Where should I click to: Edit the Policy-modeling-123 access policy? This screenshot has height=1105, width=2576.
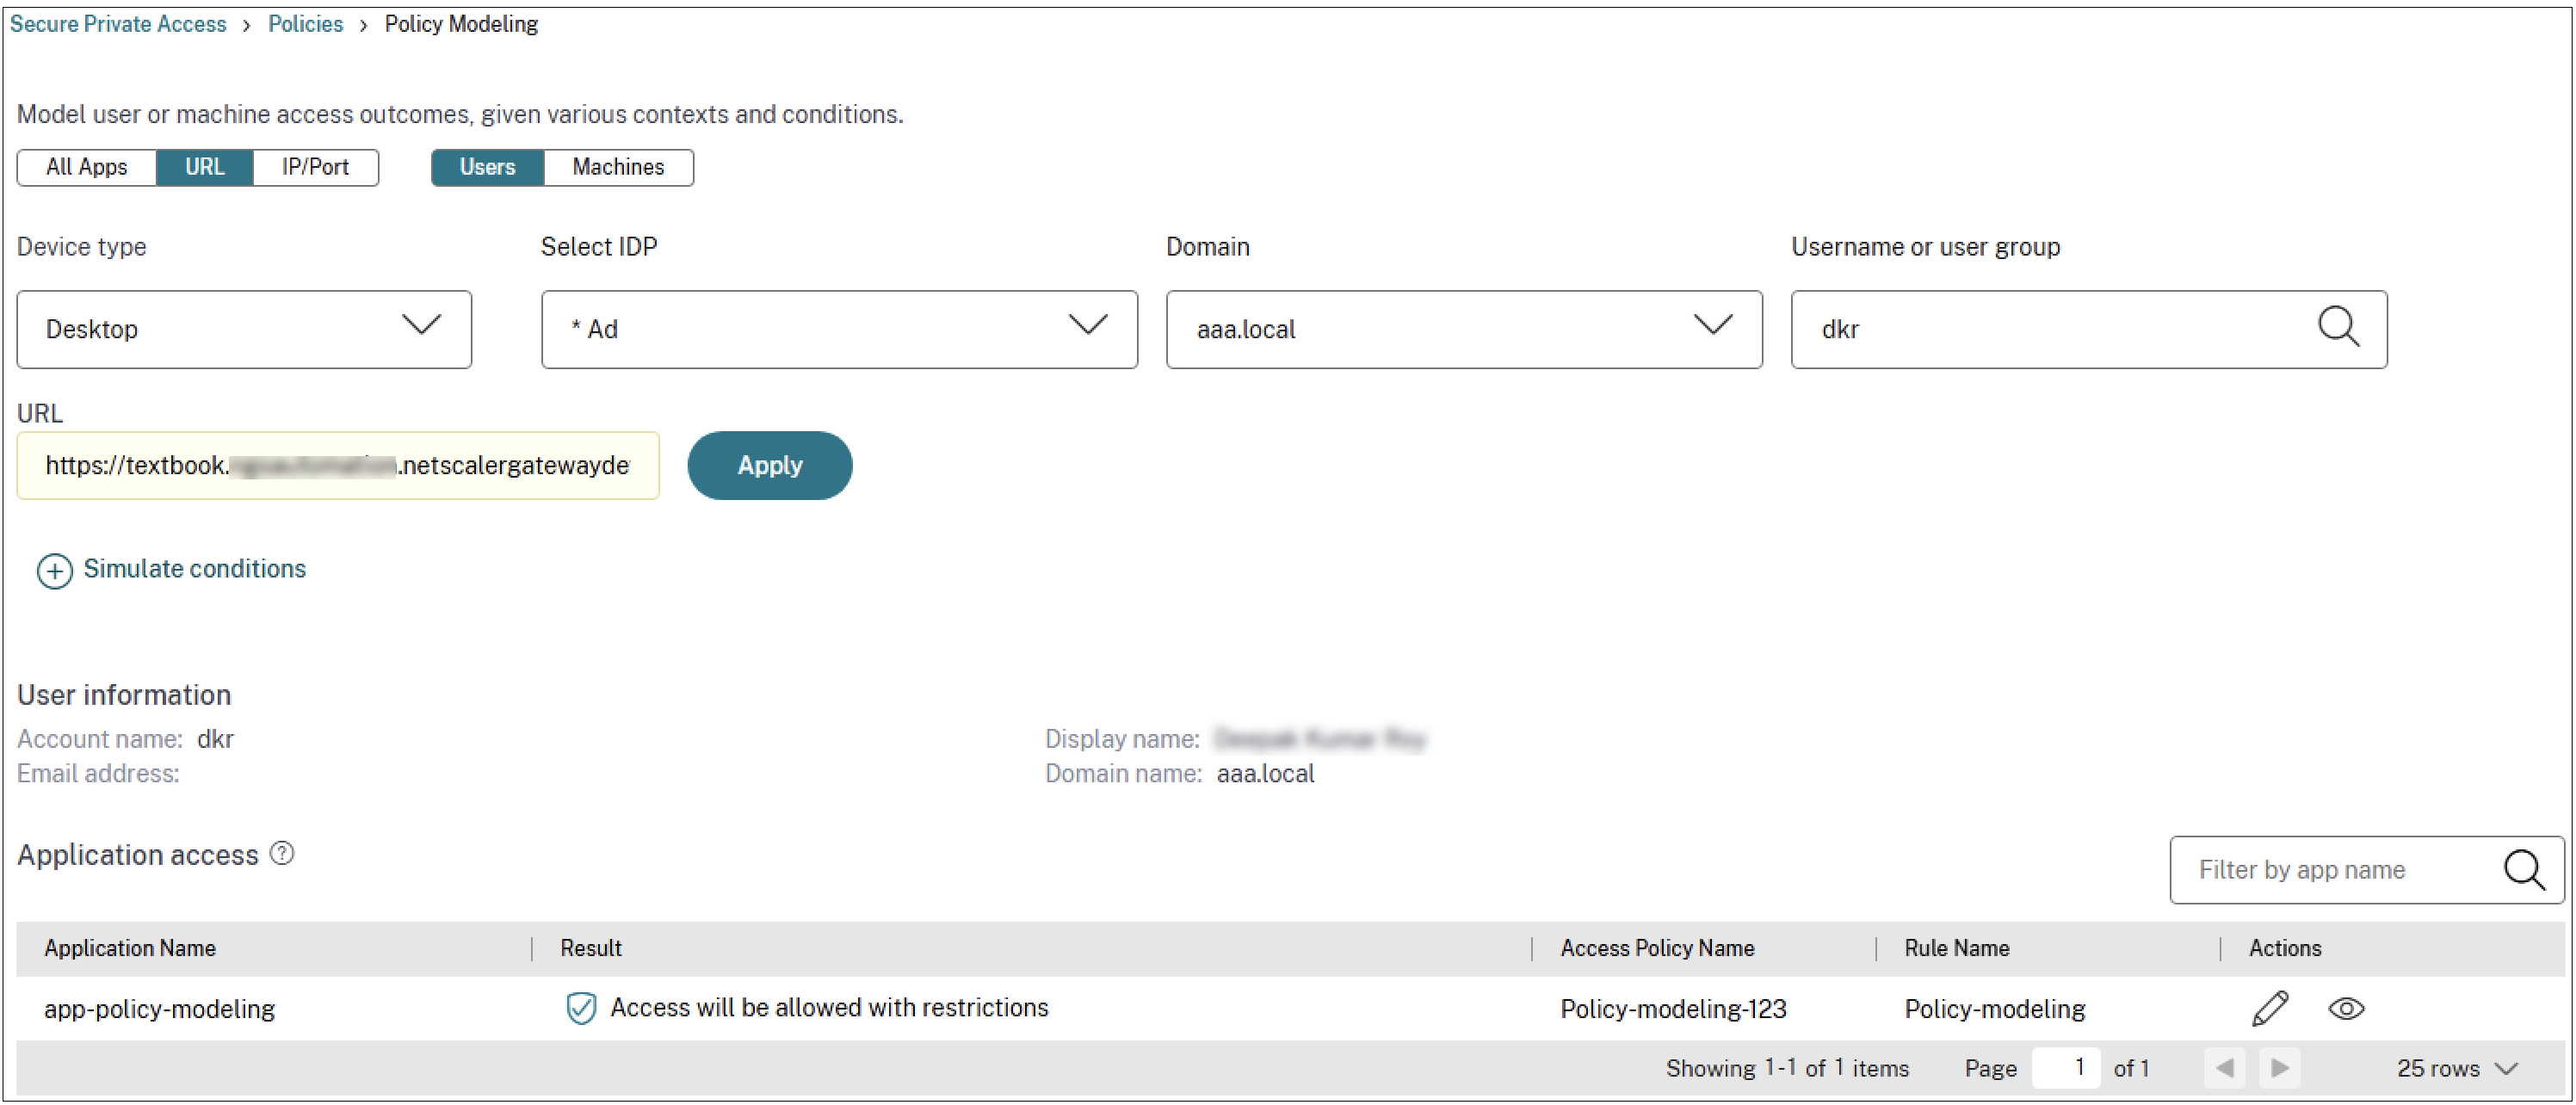[2271, 1008]
